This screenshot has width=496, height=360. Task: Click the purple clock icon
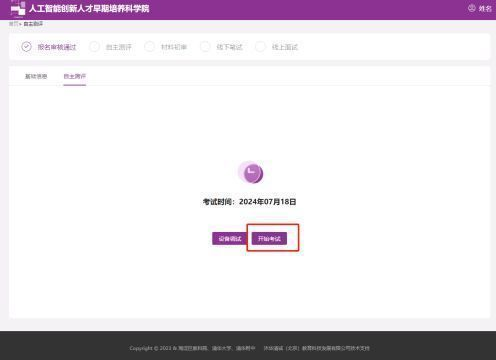[251, 172]
